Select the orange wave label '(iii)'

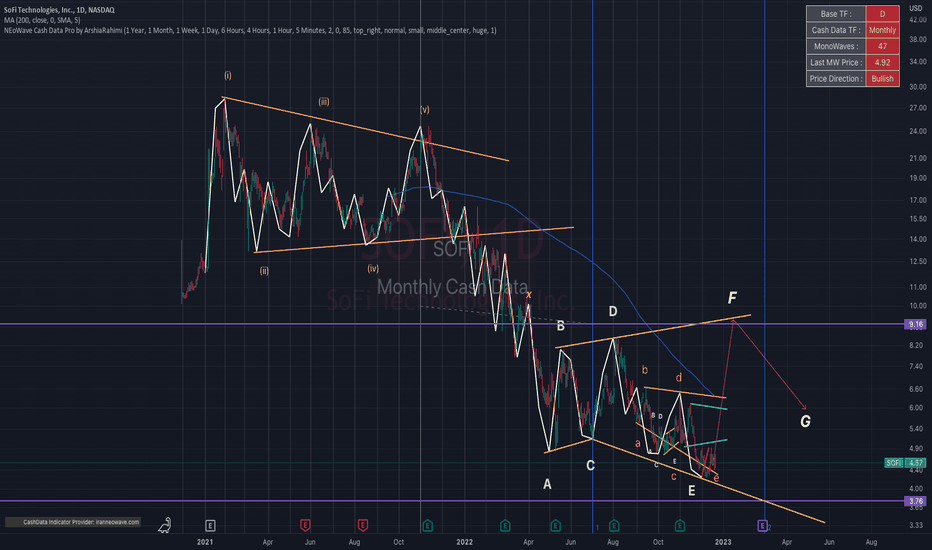(x=324, y=102)
